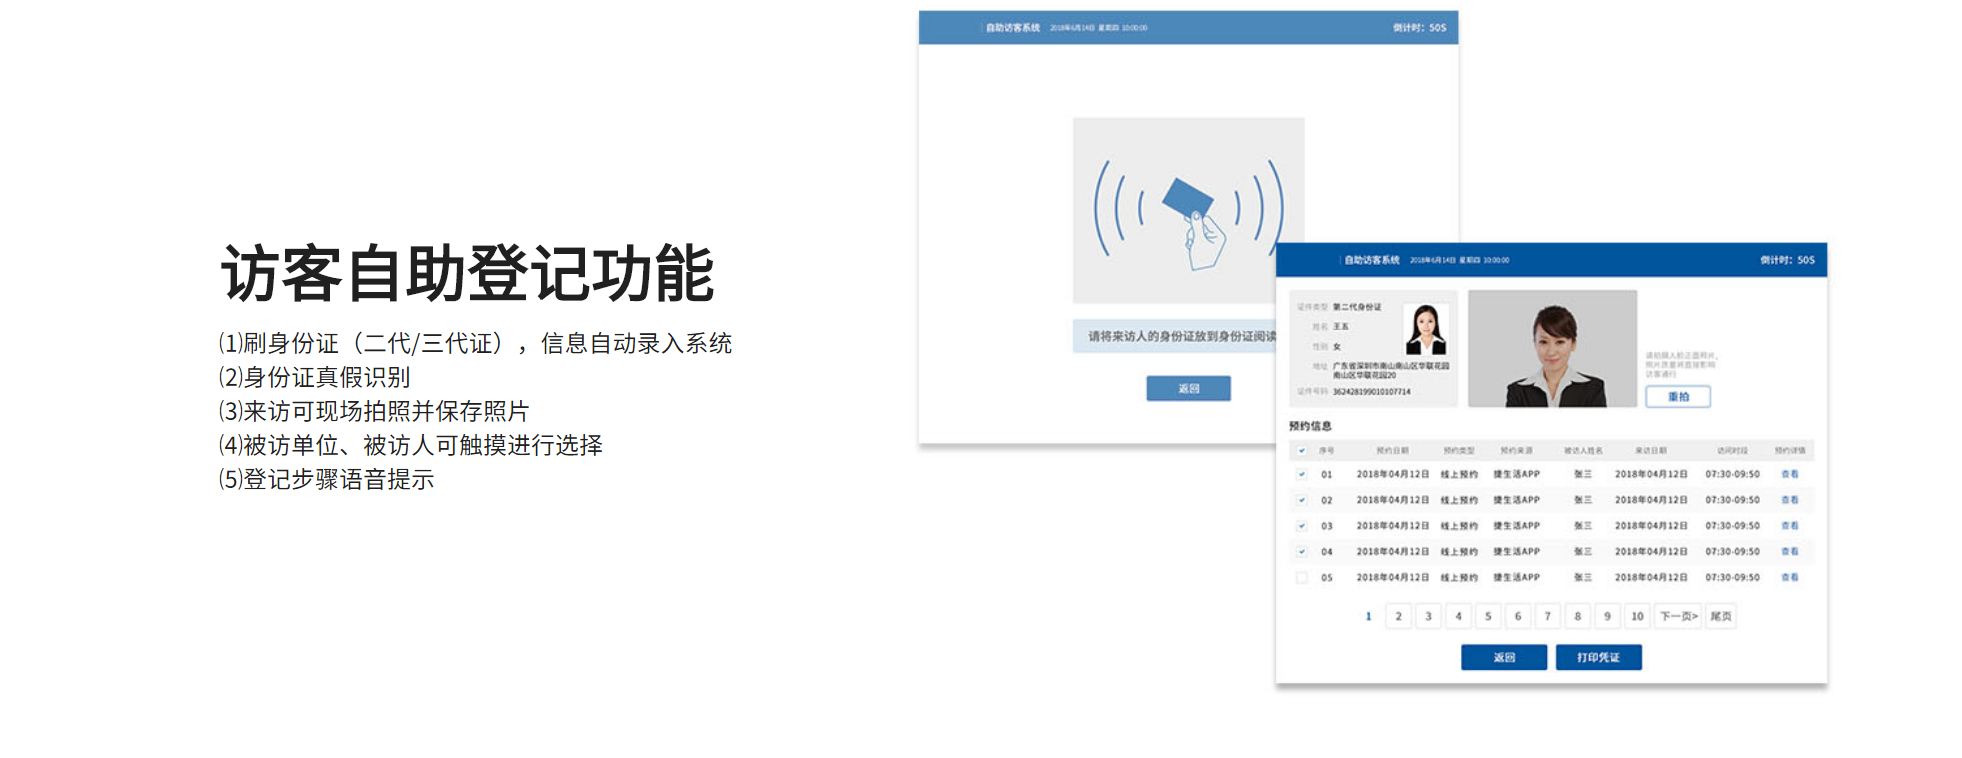Click the ID card portrait photo
The width and height of the screenshot is (1962, 758).
click(1426, 329)
